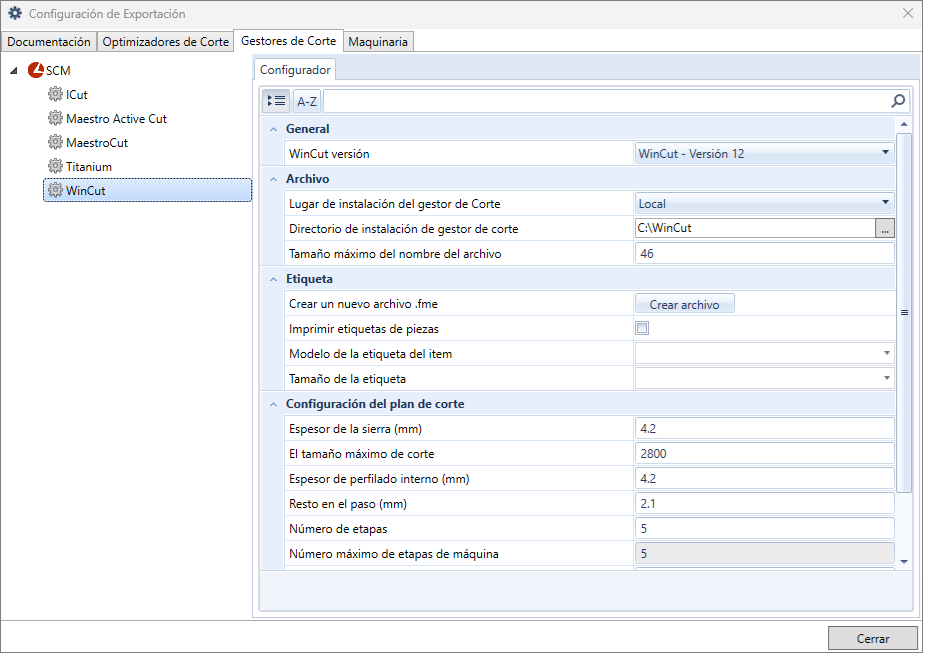Click El tamaño máximo de corte field 2800
931x656 pixels.
click(765, 454)
